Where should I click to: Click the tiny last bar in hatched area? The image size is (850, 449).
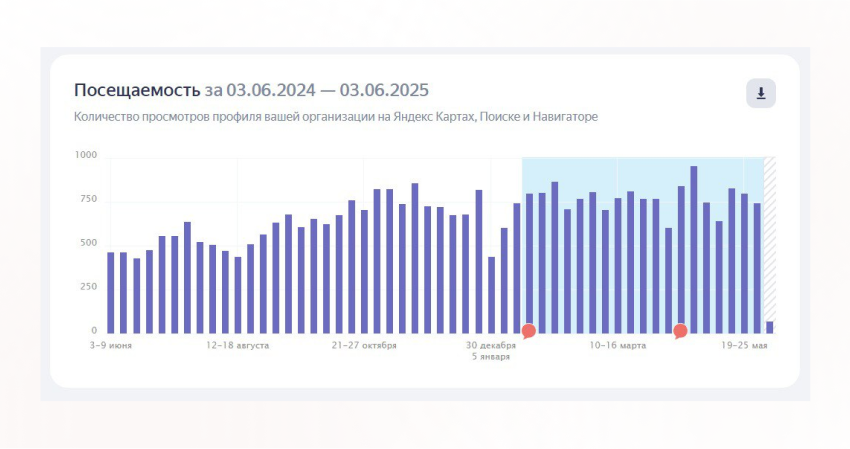770,328
